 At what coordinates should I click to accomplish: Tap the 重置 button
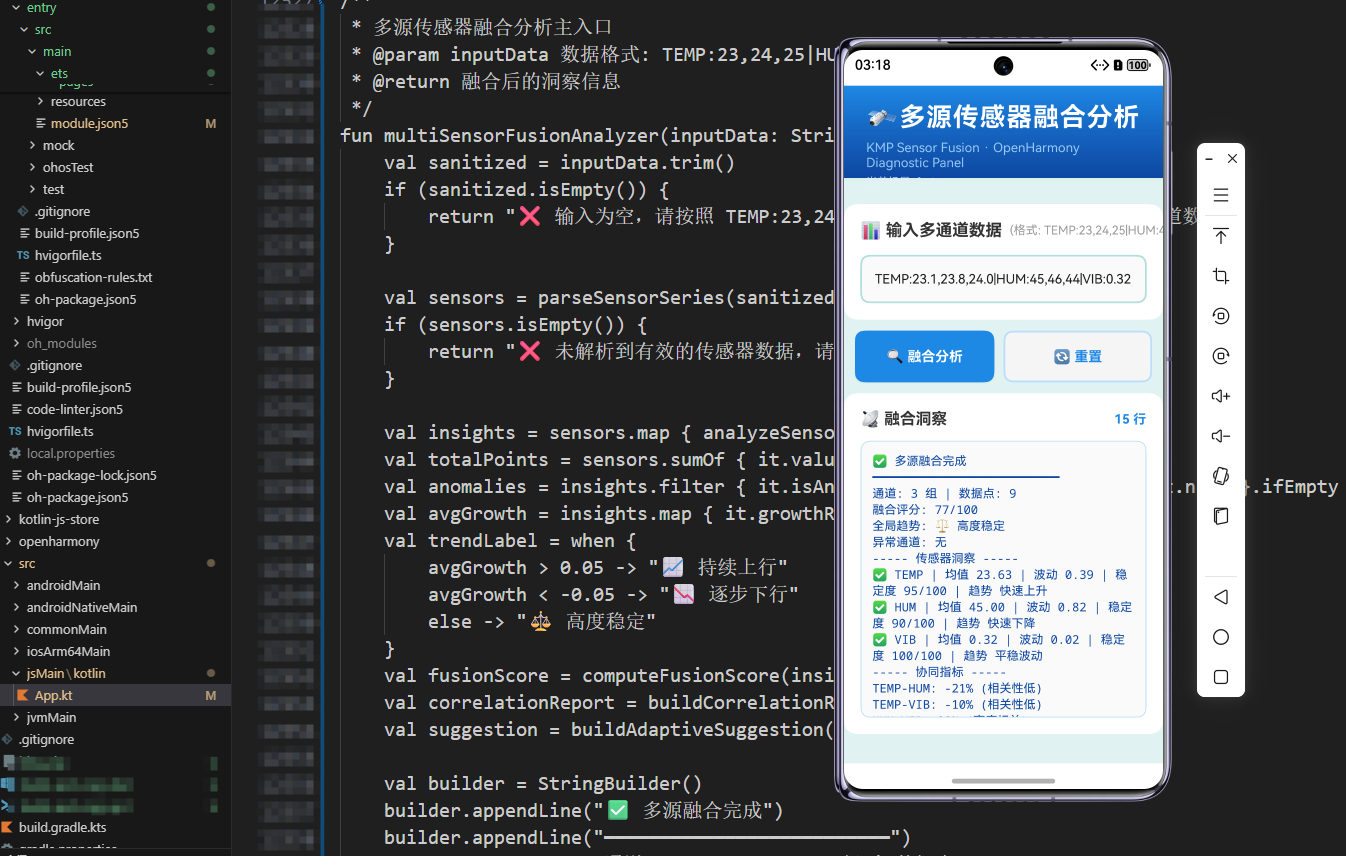(1077, 356)
